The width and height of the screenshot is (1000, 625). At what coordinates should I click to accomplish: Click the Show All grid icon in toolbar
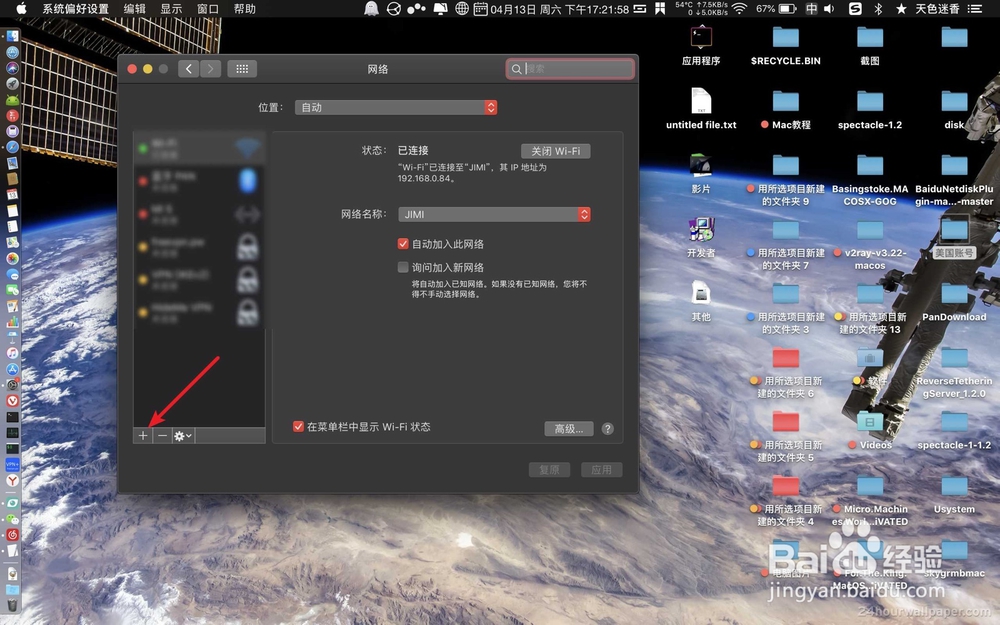241,68
